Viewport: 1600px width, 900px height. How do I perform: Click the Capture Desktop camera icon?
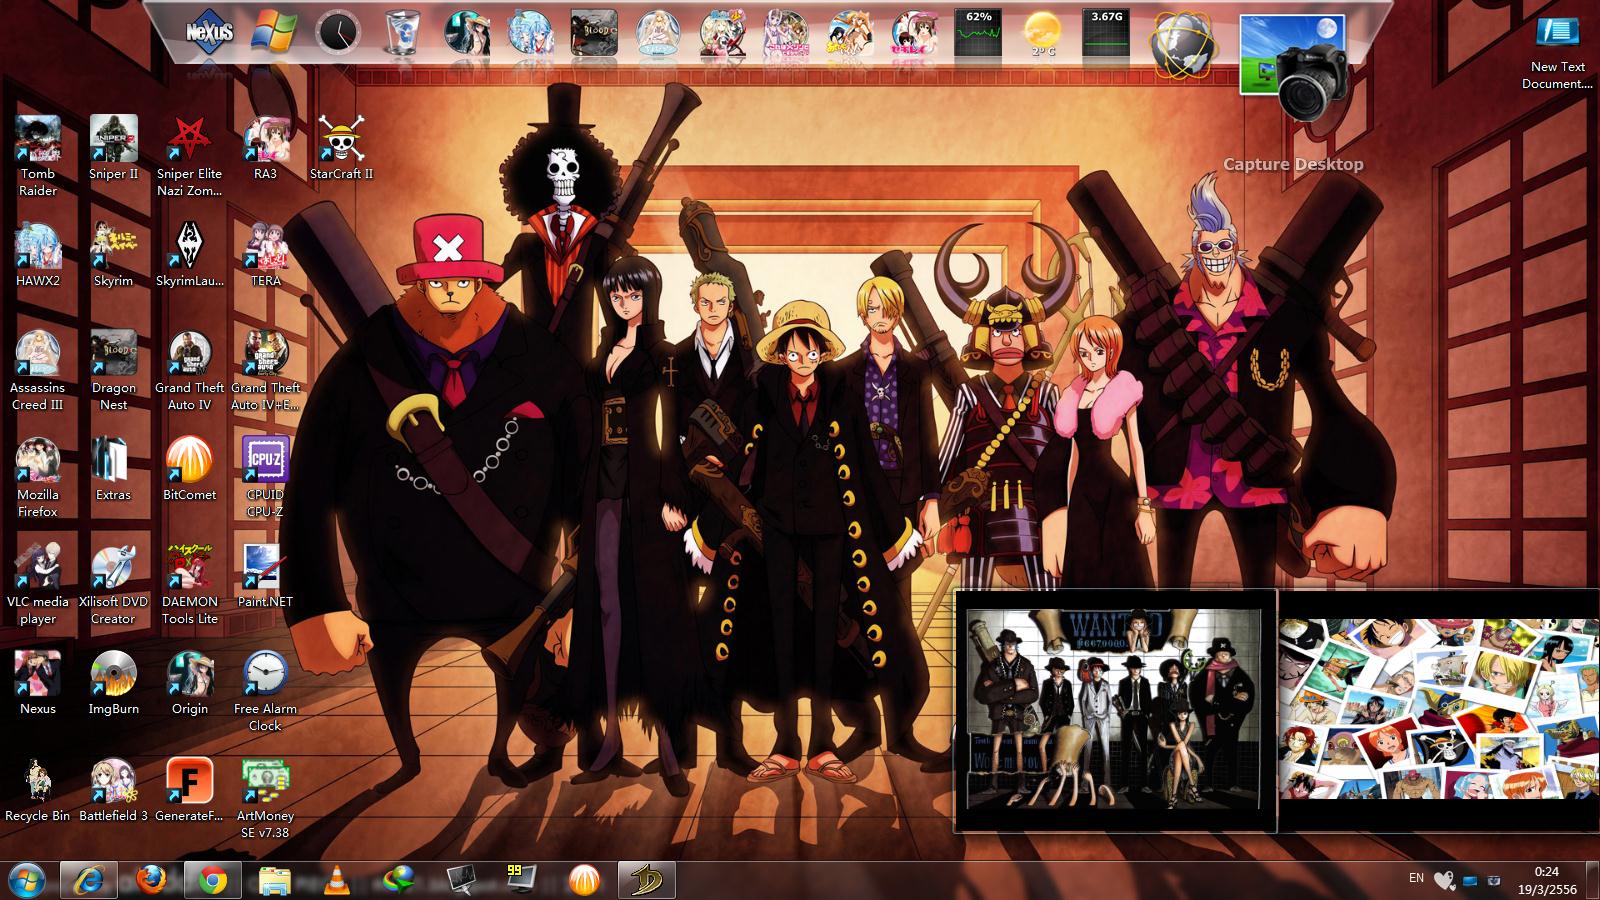tap(1294, 68)
